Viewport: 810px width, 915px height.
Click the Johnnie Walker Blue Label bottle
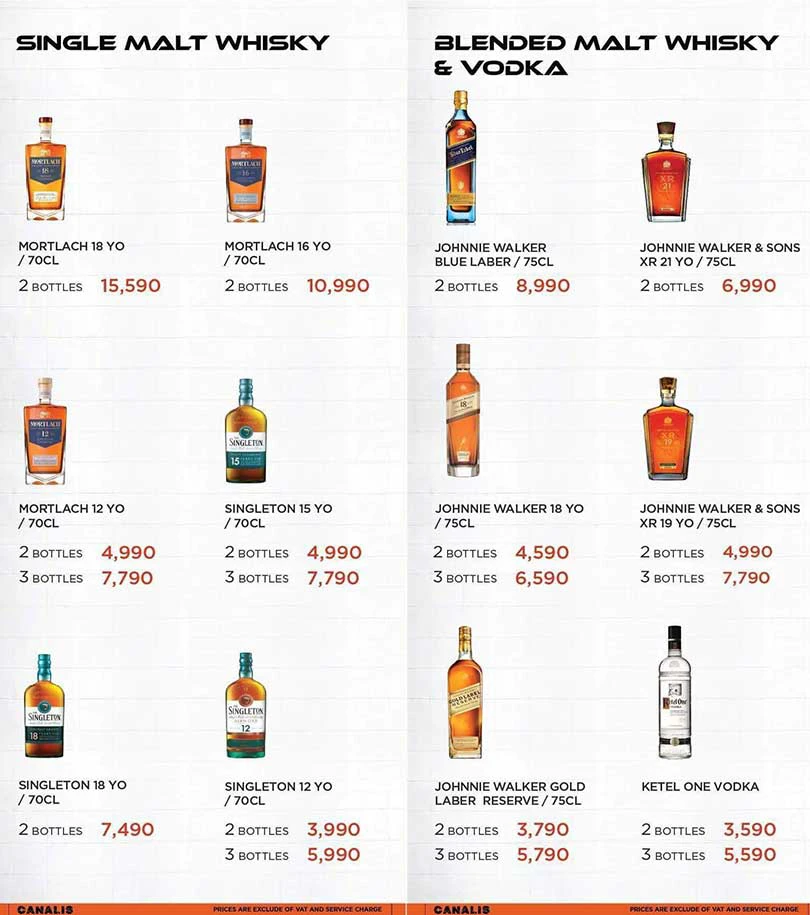[x=461, y=158]
